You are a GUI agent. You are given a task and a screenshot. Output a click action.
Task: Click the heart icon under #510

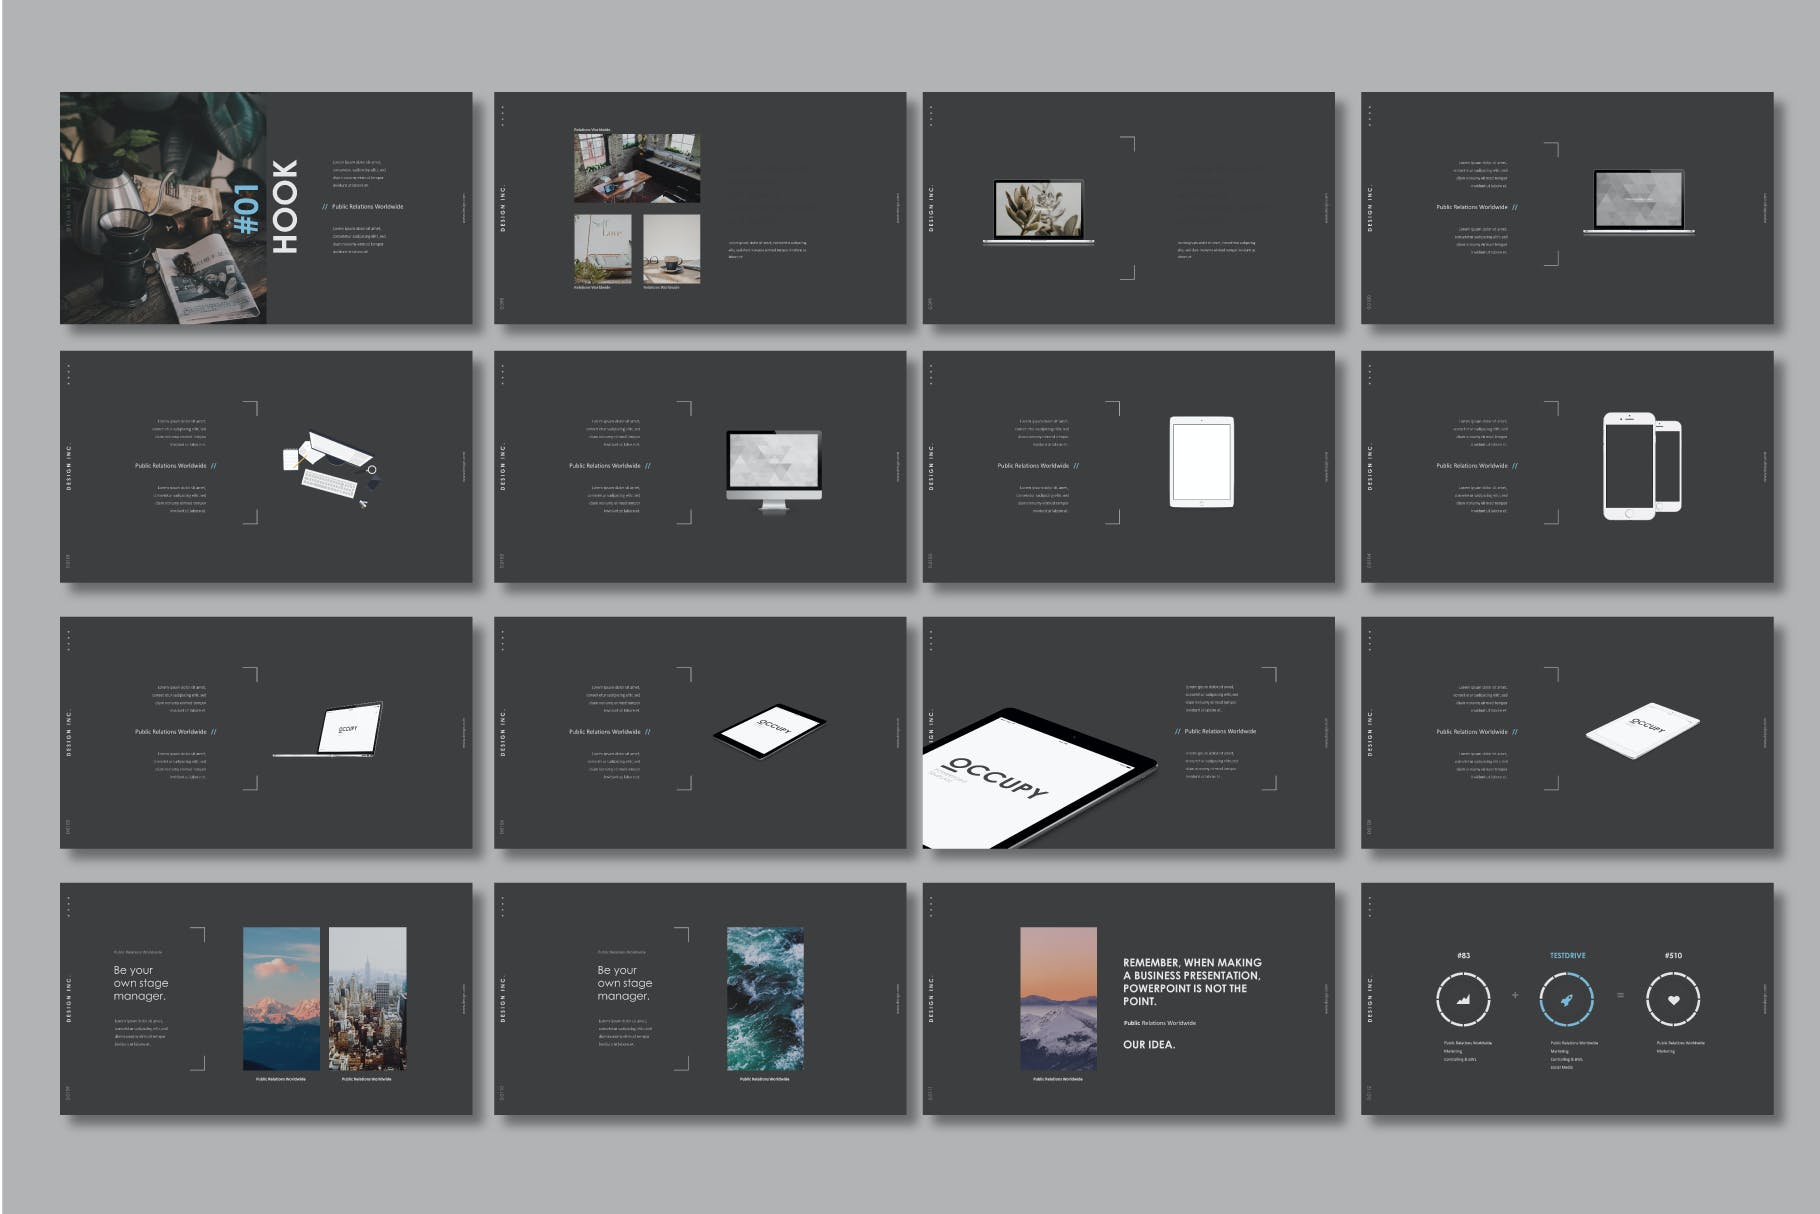pos(1673,998)
